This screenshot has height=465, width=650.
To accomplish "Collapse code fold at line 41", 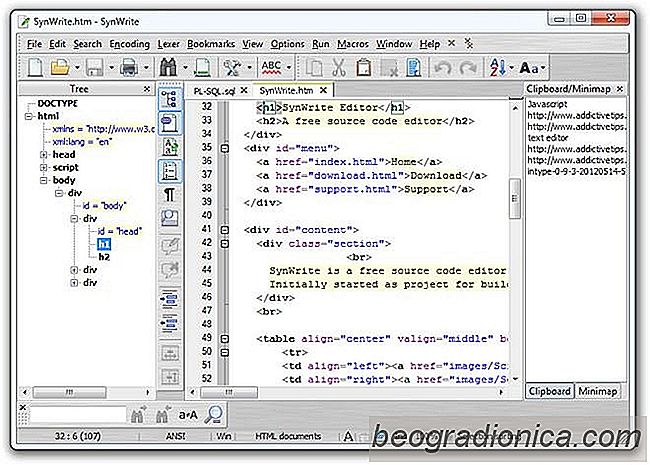I will pos(224,230).
